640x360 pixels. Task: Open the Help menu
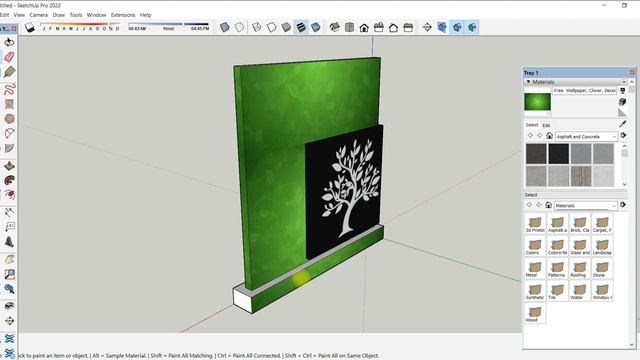pyautogui.click(x=146, y=15)
